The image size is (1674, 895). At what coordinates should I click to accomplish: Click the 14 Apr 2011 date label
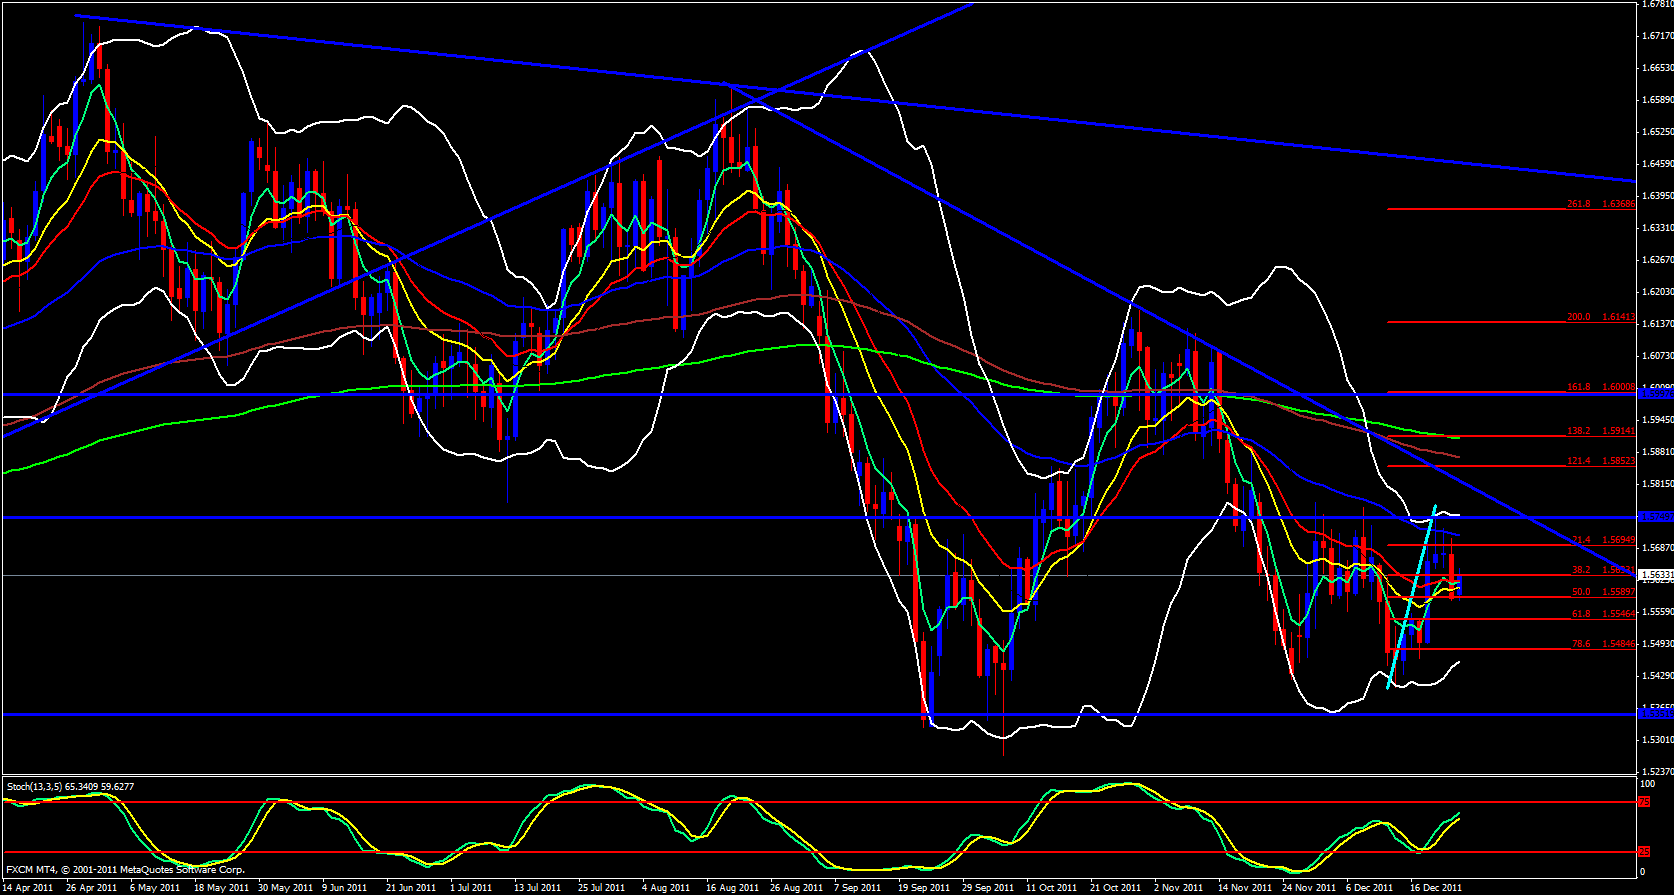point(28,887)
